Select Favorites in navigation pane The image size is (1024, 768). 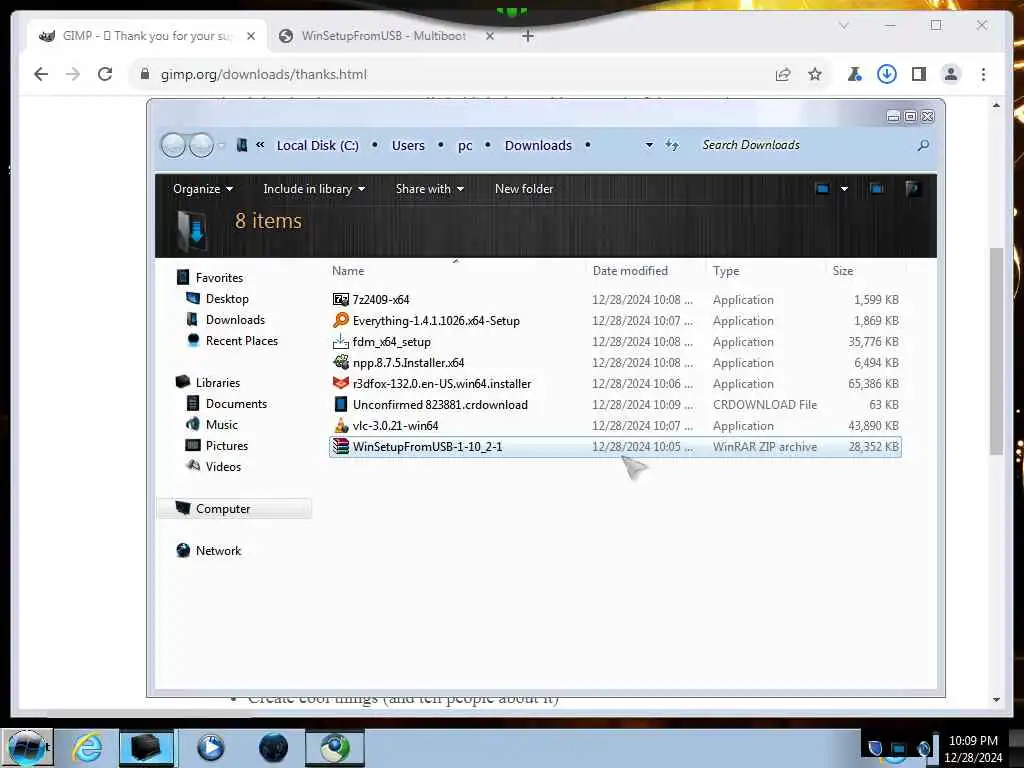[x=219, y=278]
